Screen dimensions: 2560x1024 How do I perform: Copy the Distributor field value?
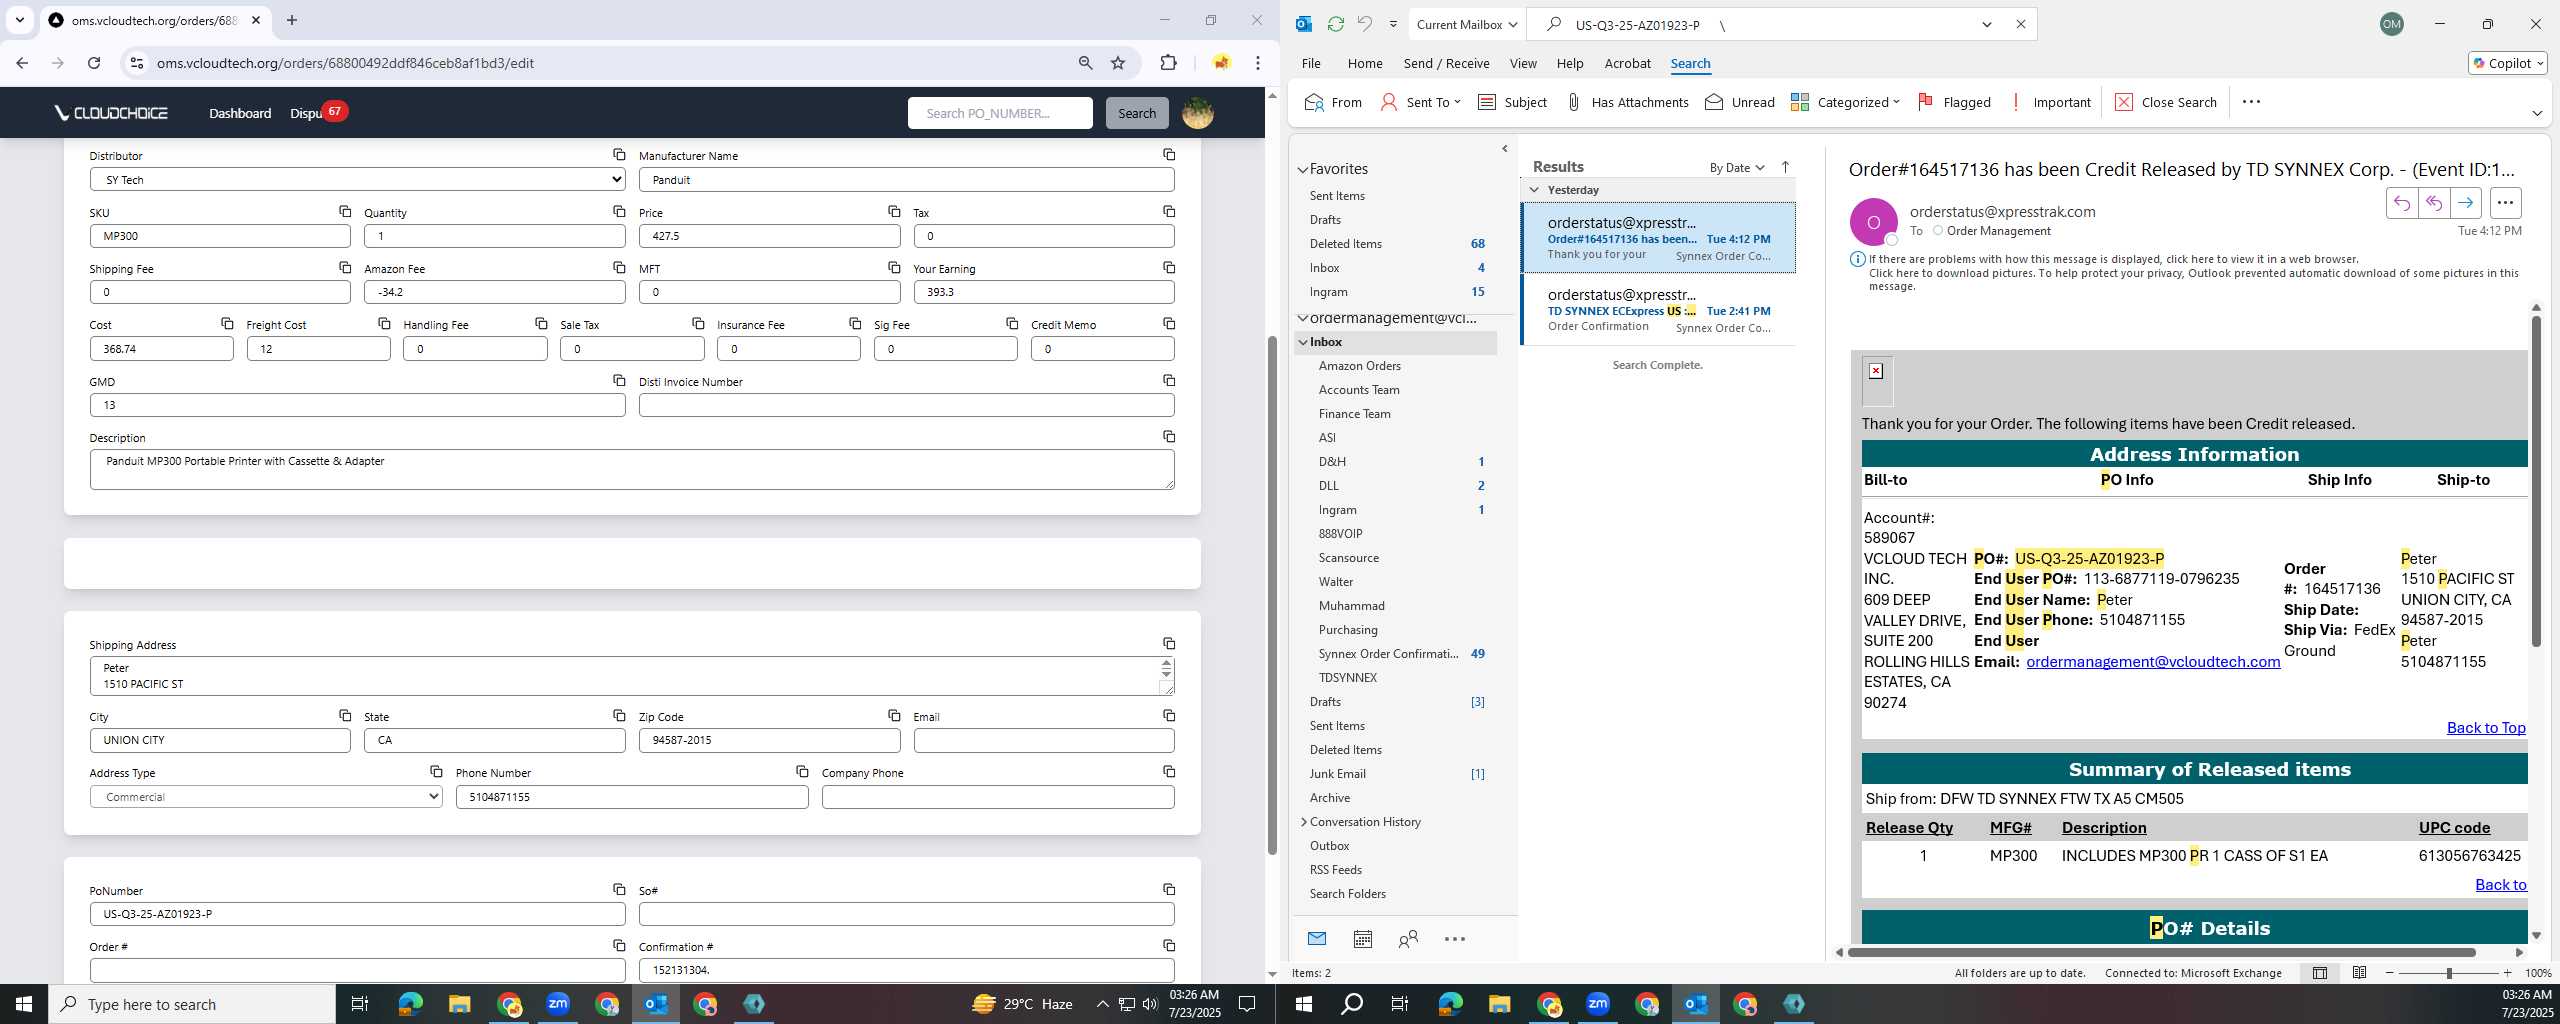point(619,155)
